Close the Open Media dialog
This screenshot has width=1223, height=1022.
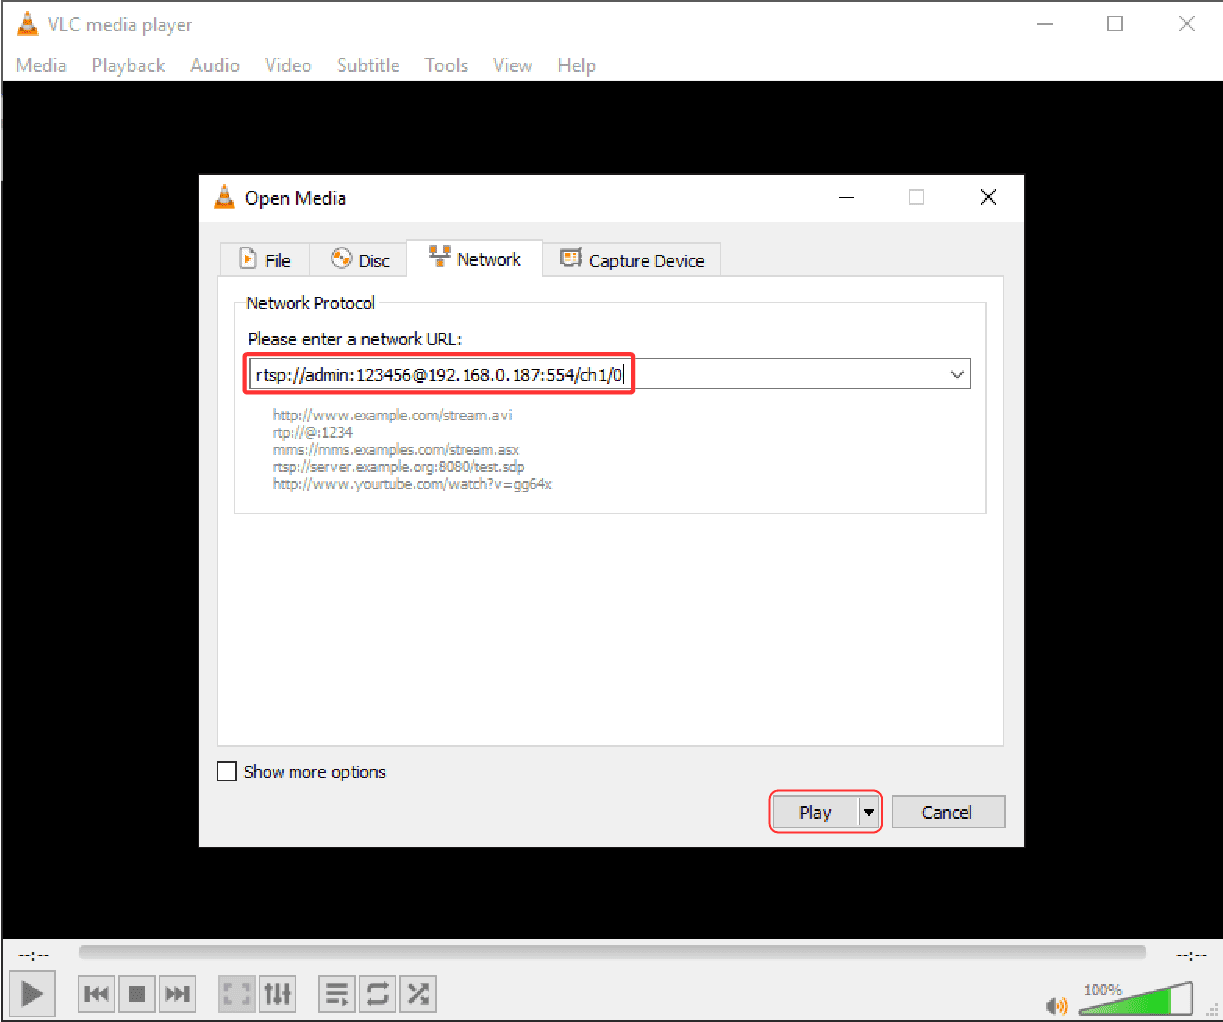[x=988, y=197]
